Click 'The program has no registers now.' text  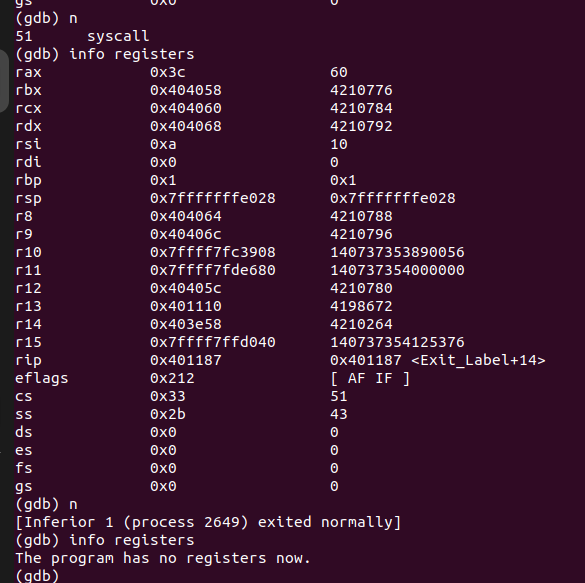click(163, 558)
